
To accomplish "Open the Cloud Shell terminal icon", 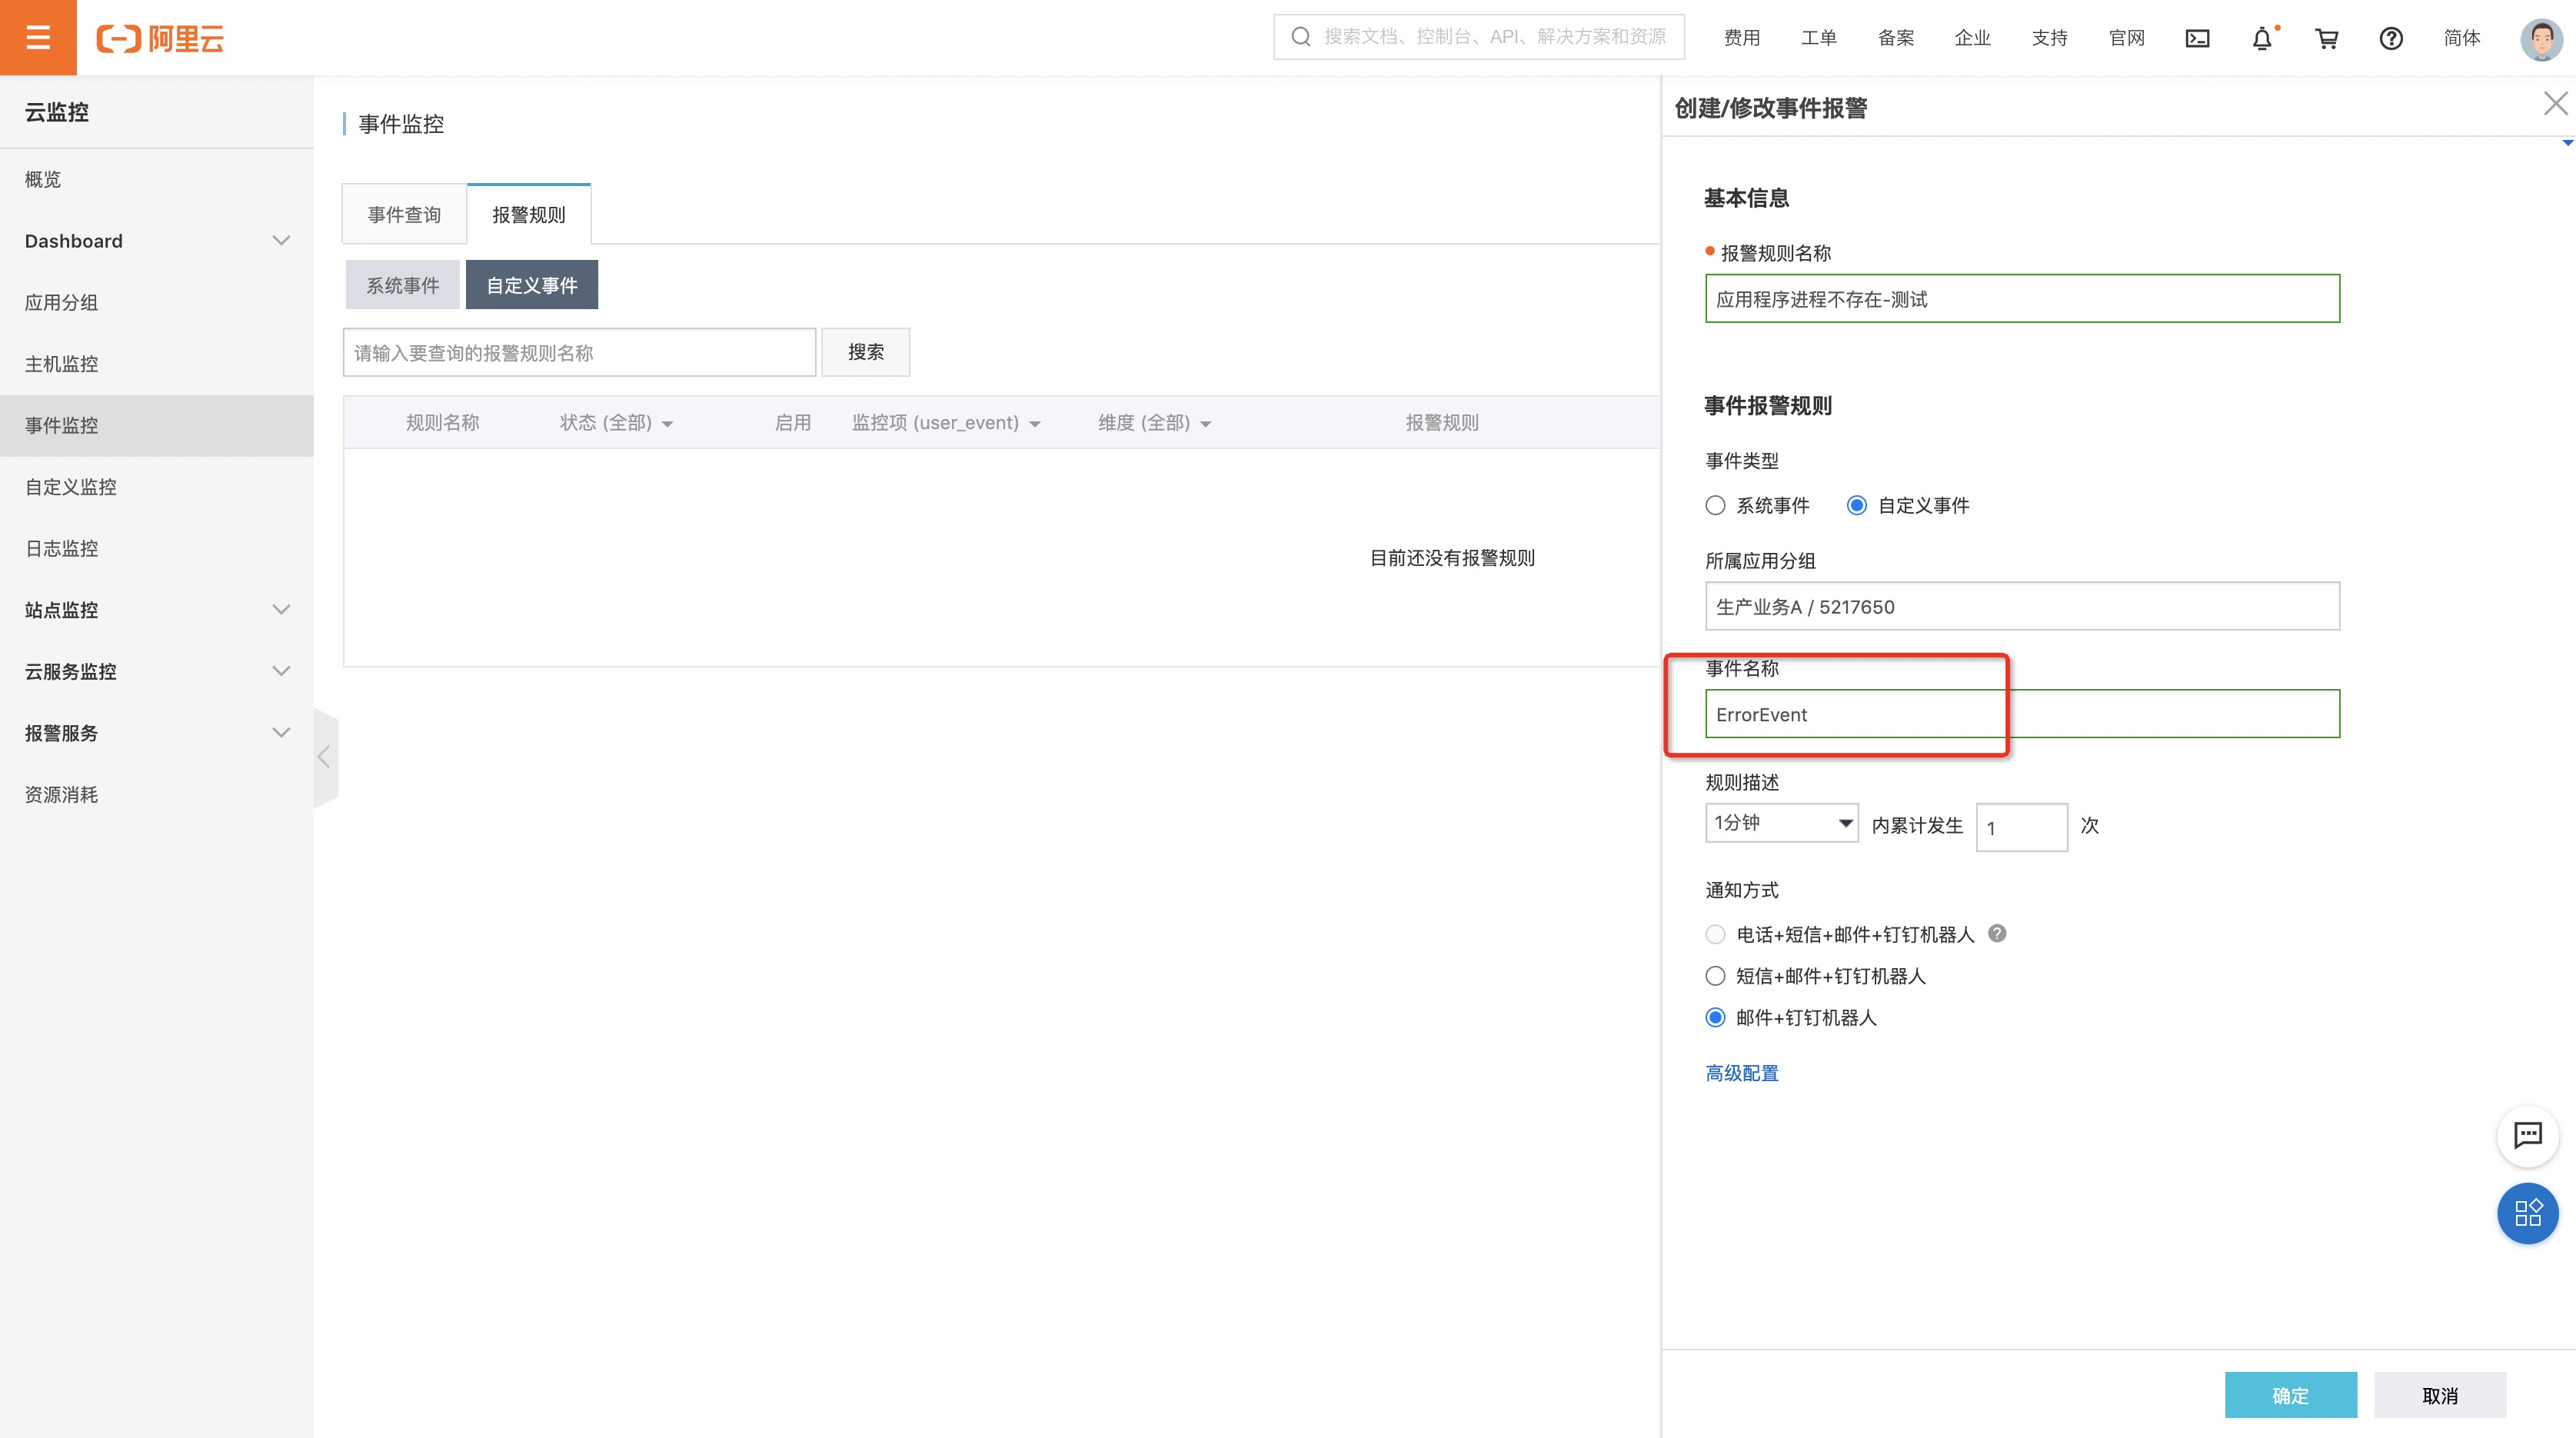I will (x=2197, y=38).
